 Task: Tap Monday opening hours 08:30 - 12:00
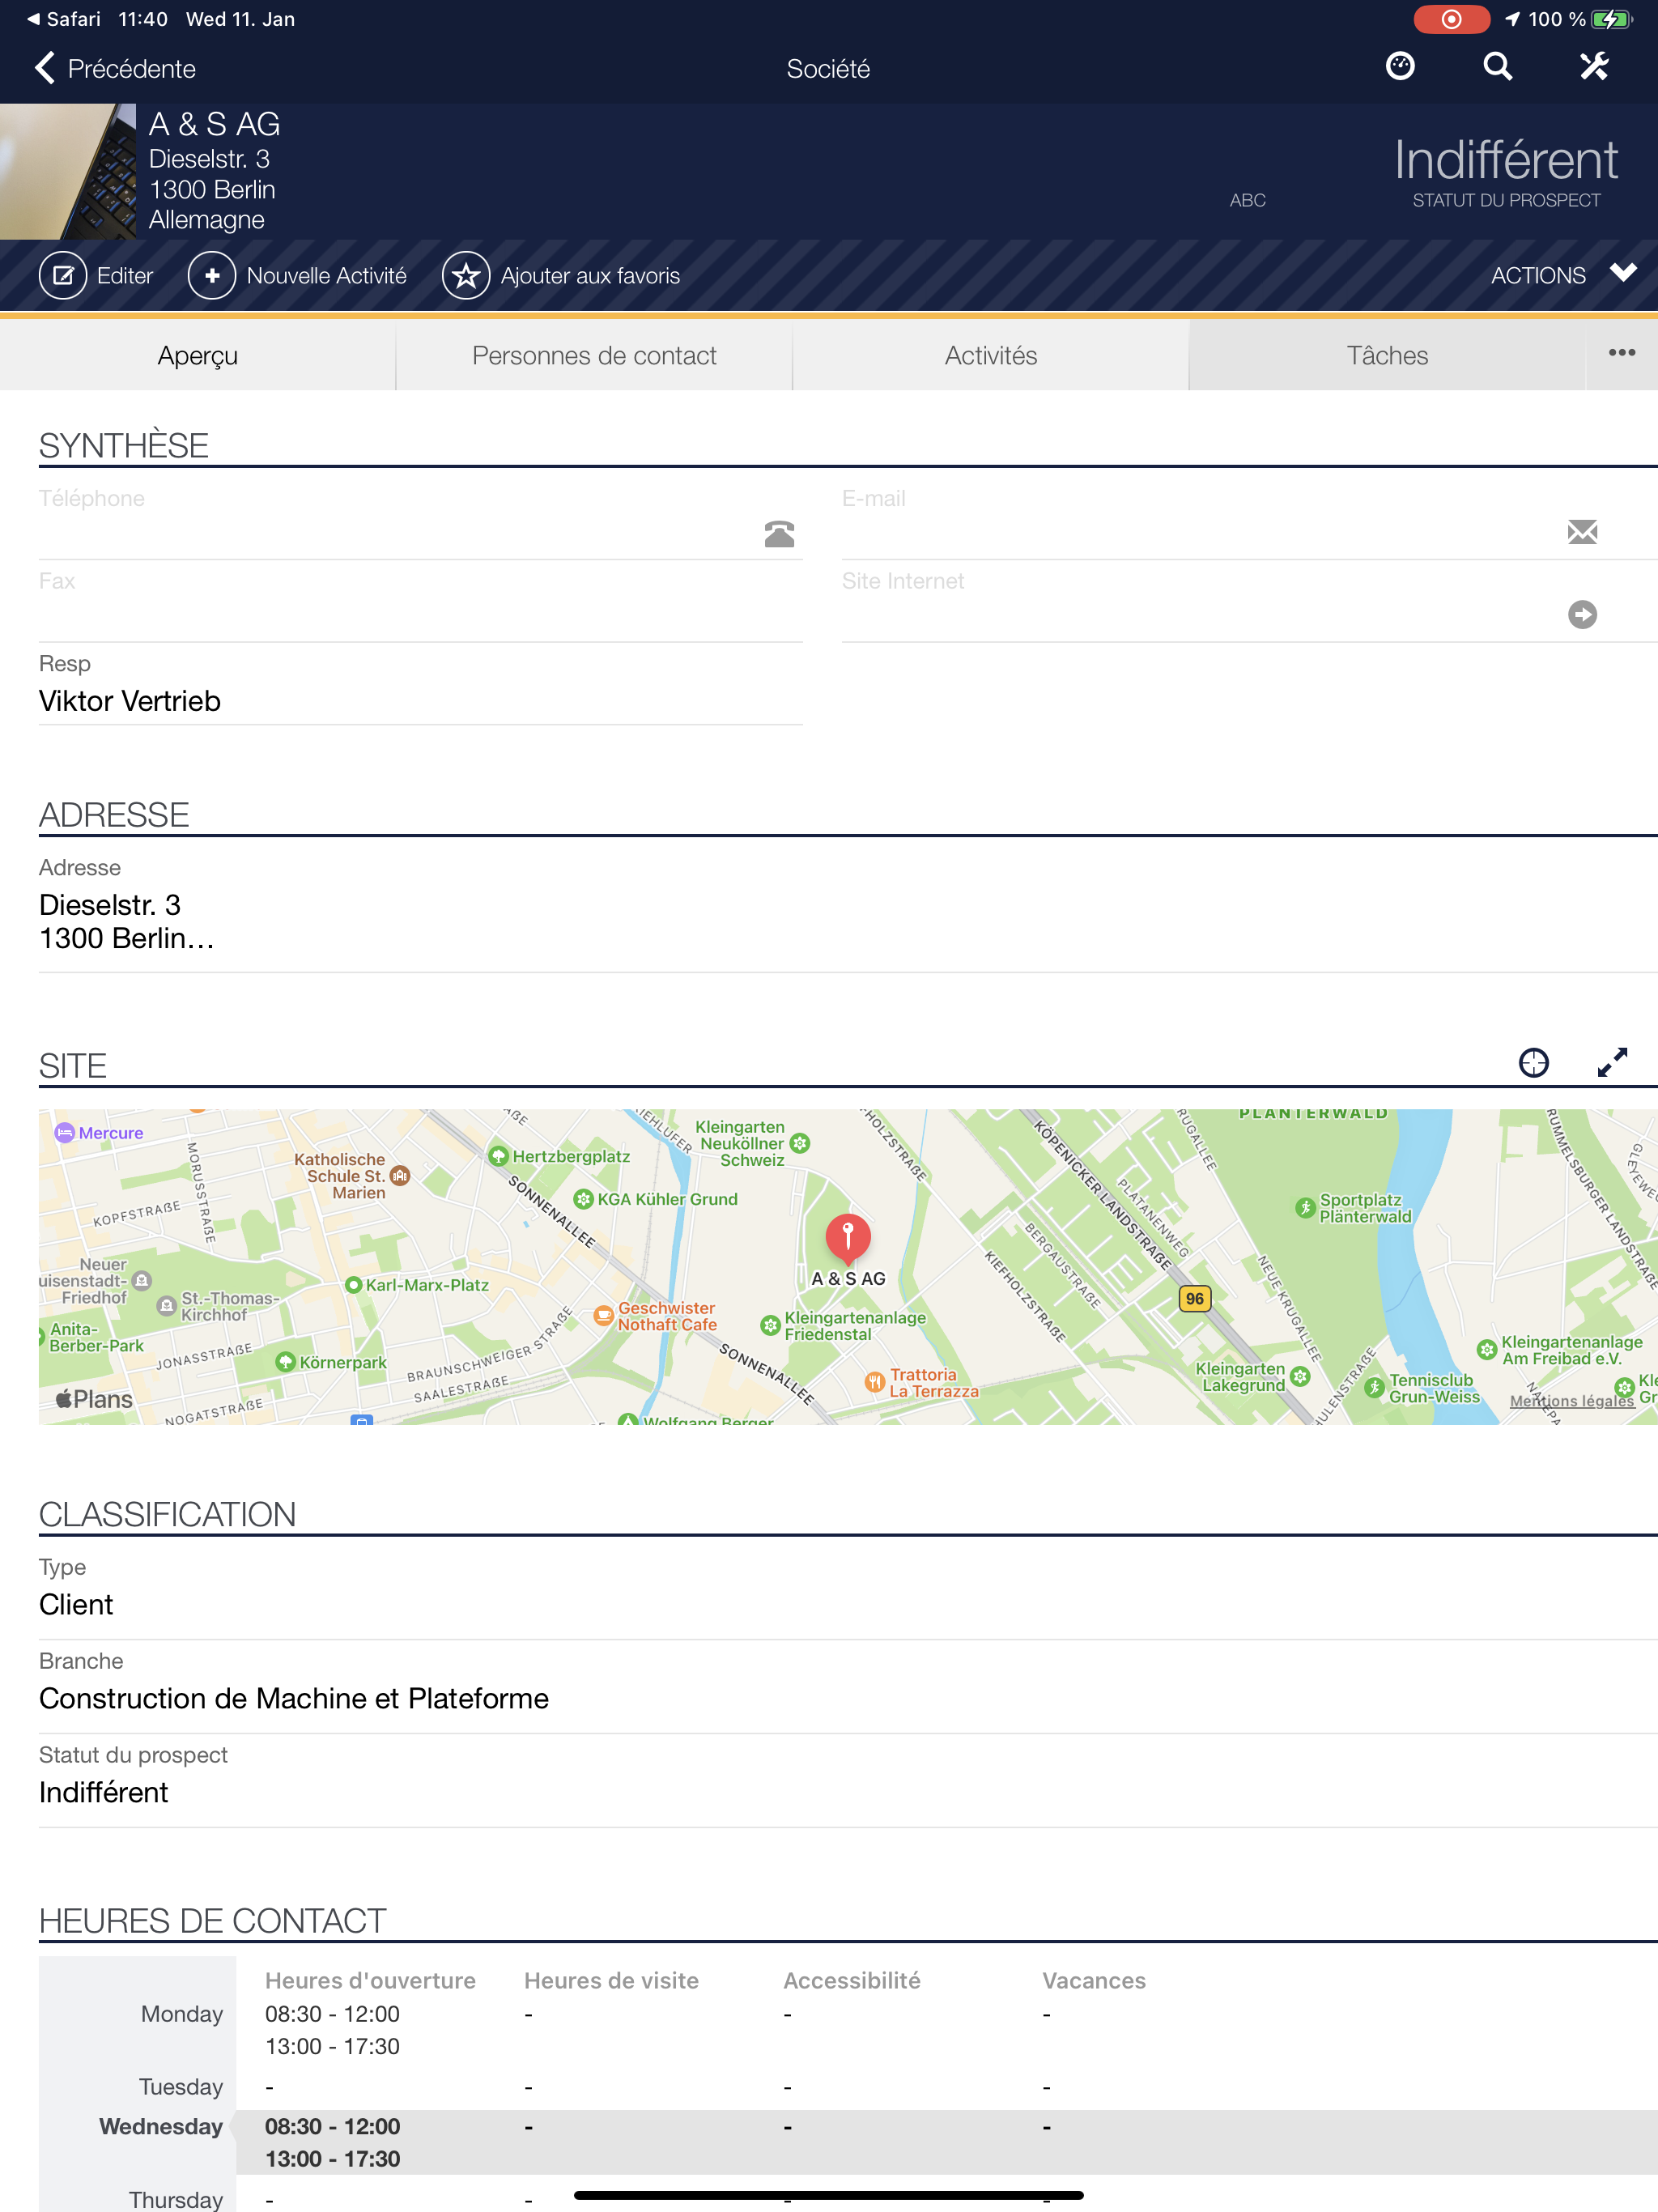[x=332, y=2014]
